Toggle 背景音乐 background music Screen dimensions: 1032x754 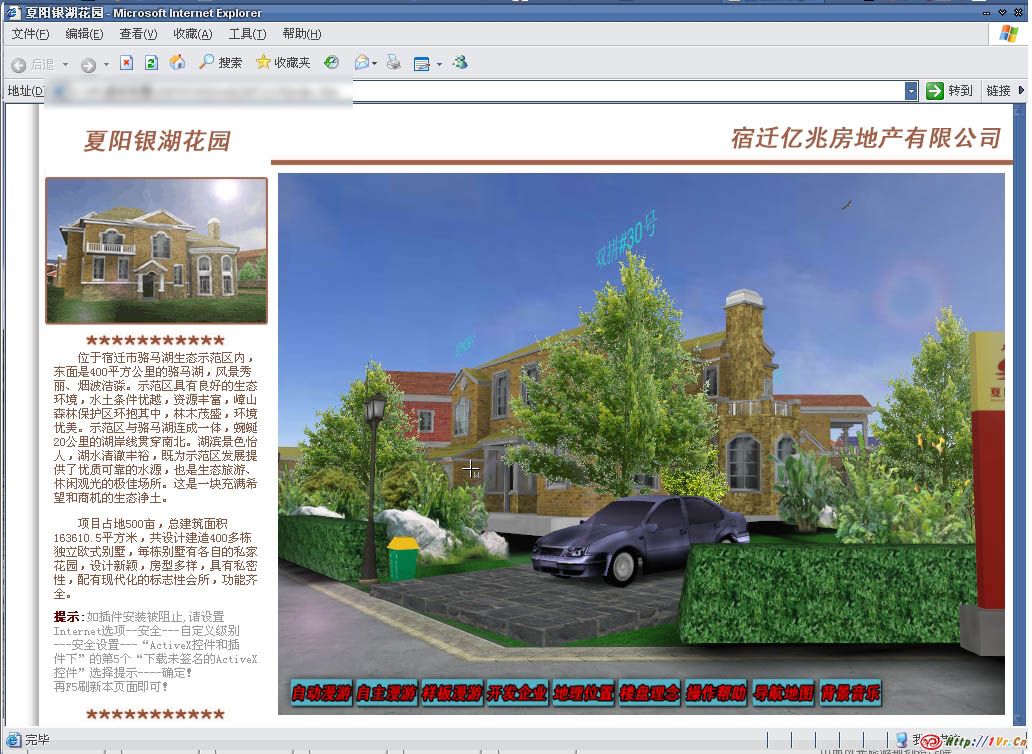(850, 693)
